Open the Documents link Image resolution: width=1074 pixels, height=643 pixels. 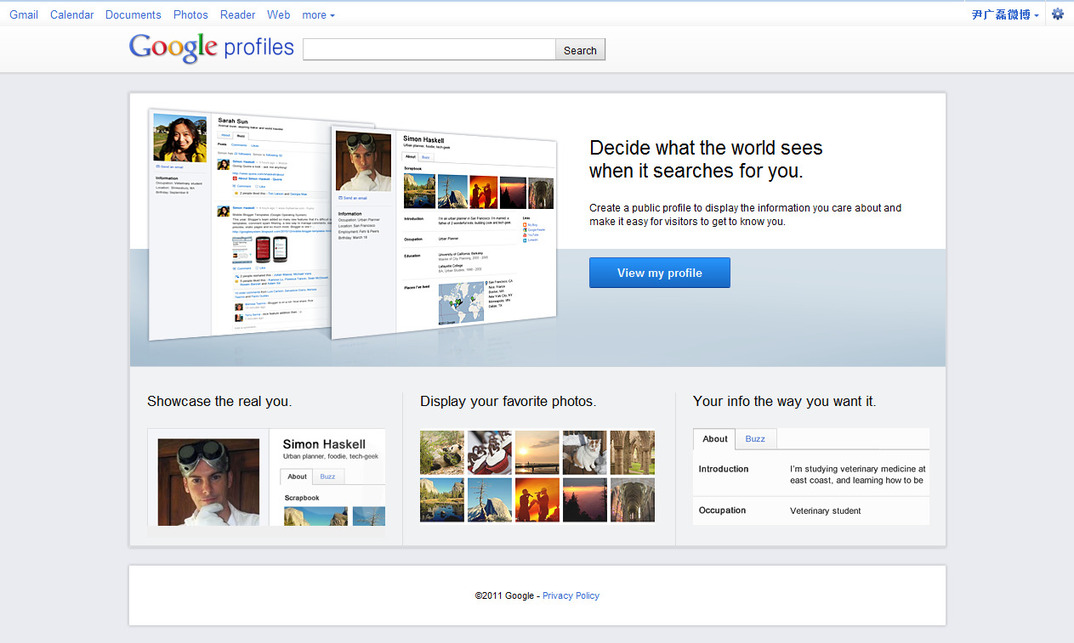pyautogui.click(x=133, y=15)
